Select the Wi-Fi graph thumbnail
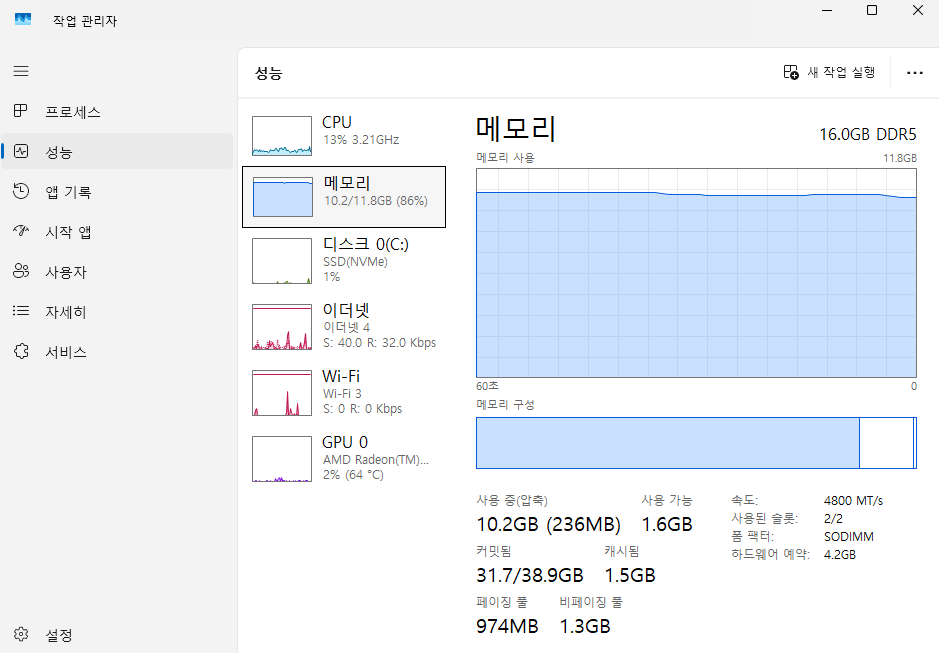Viewport: 939px width, 653px height. tap(282, 393)
